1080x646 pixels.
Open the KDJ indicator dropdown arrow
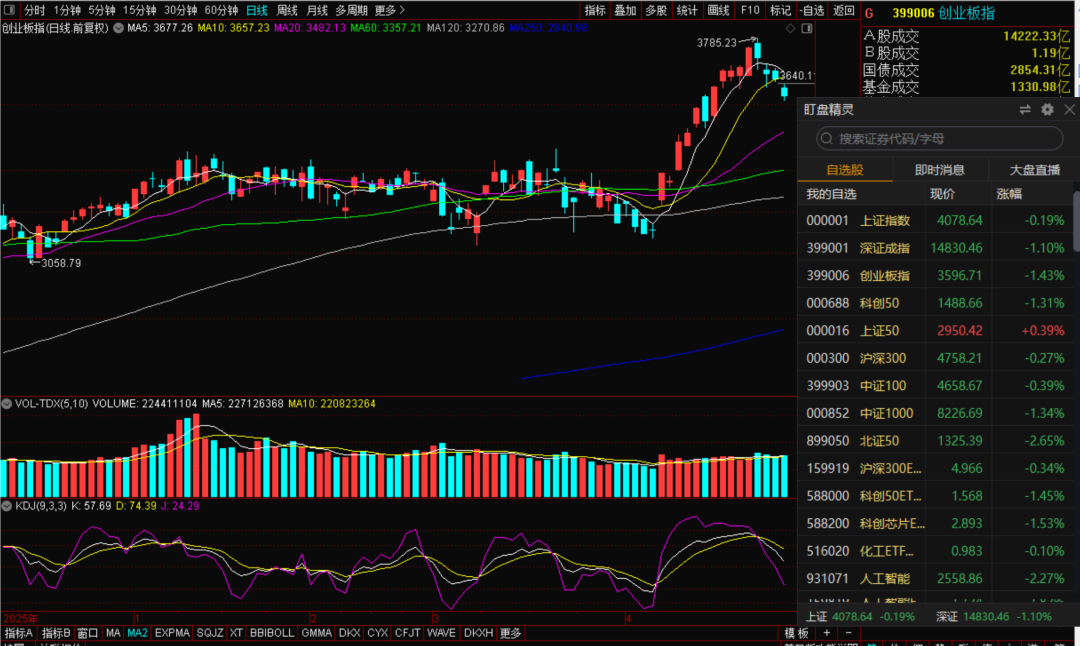[x=8, y=506]
